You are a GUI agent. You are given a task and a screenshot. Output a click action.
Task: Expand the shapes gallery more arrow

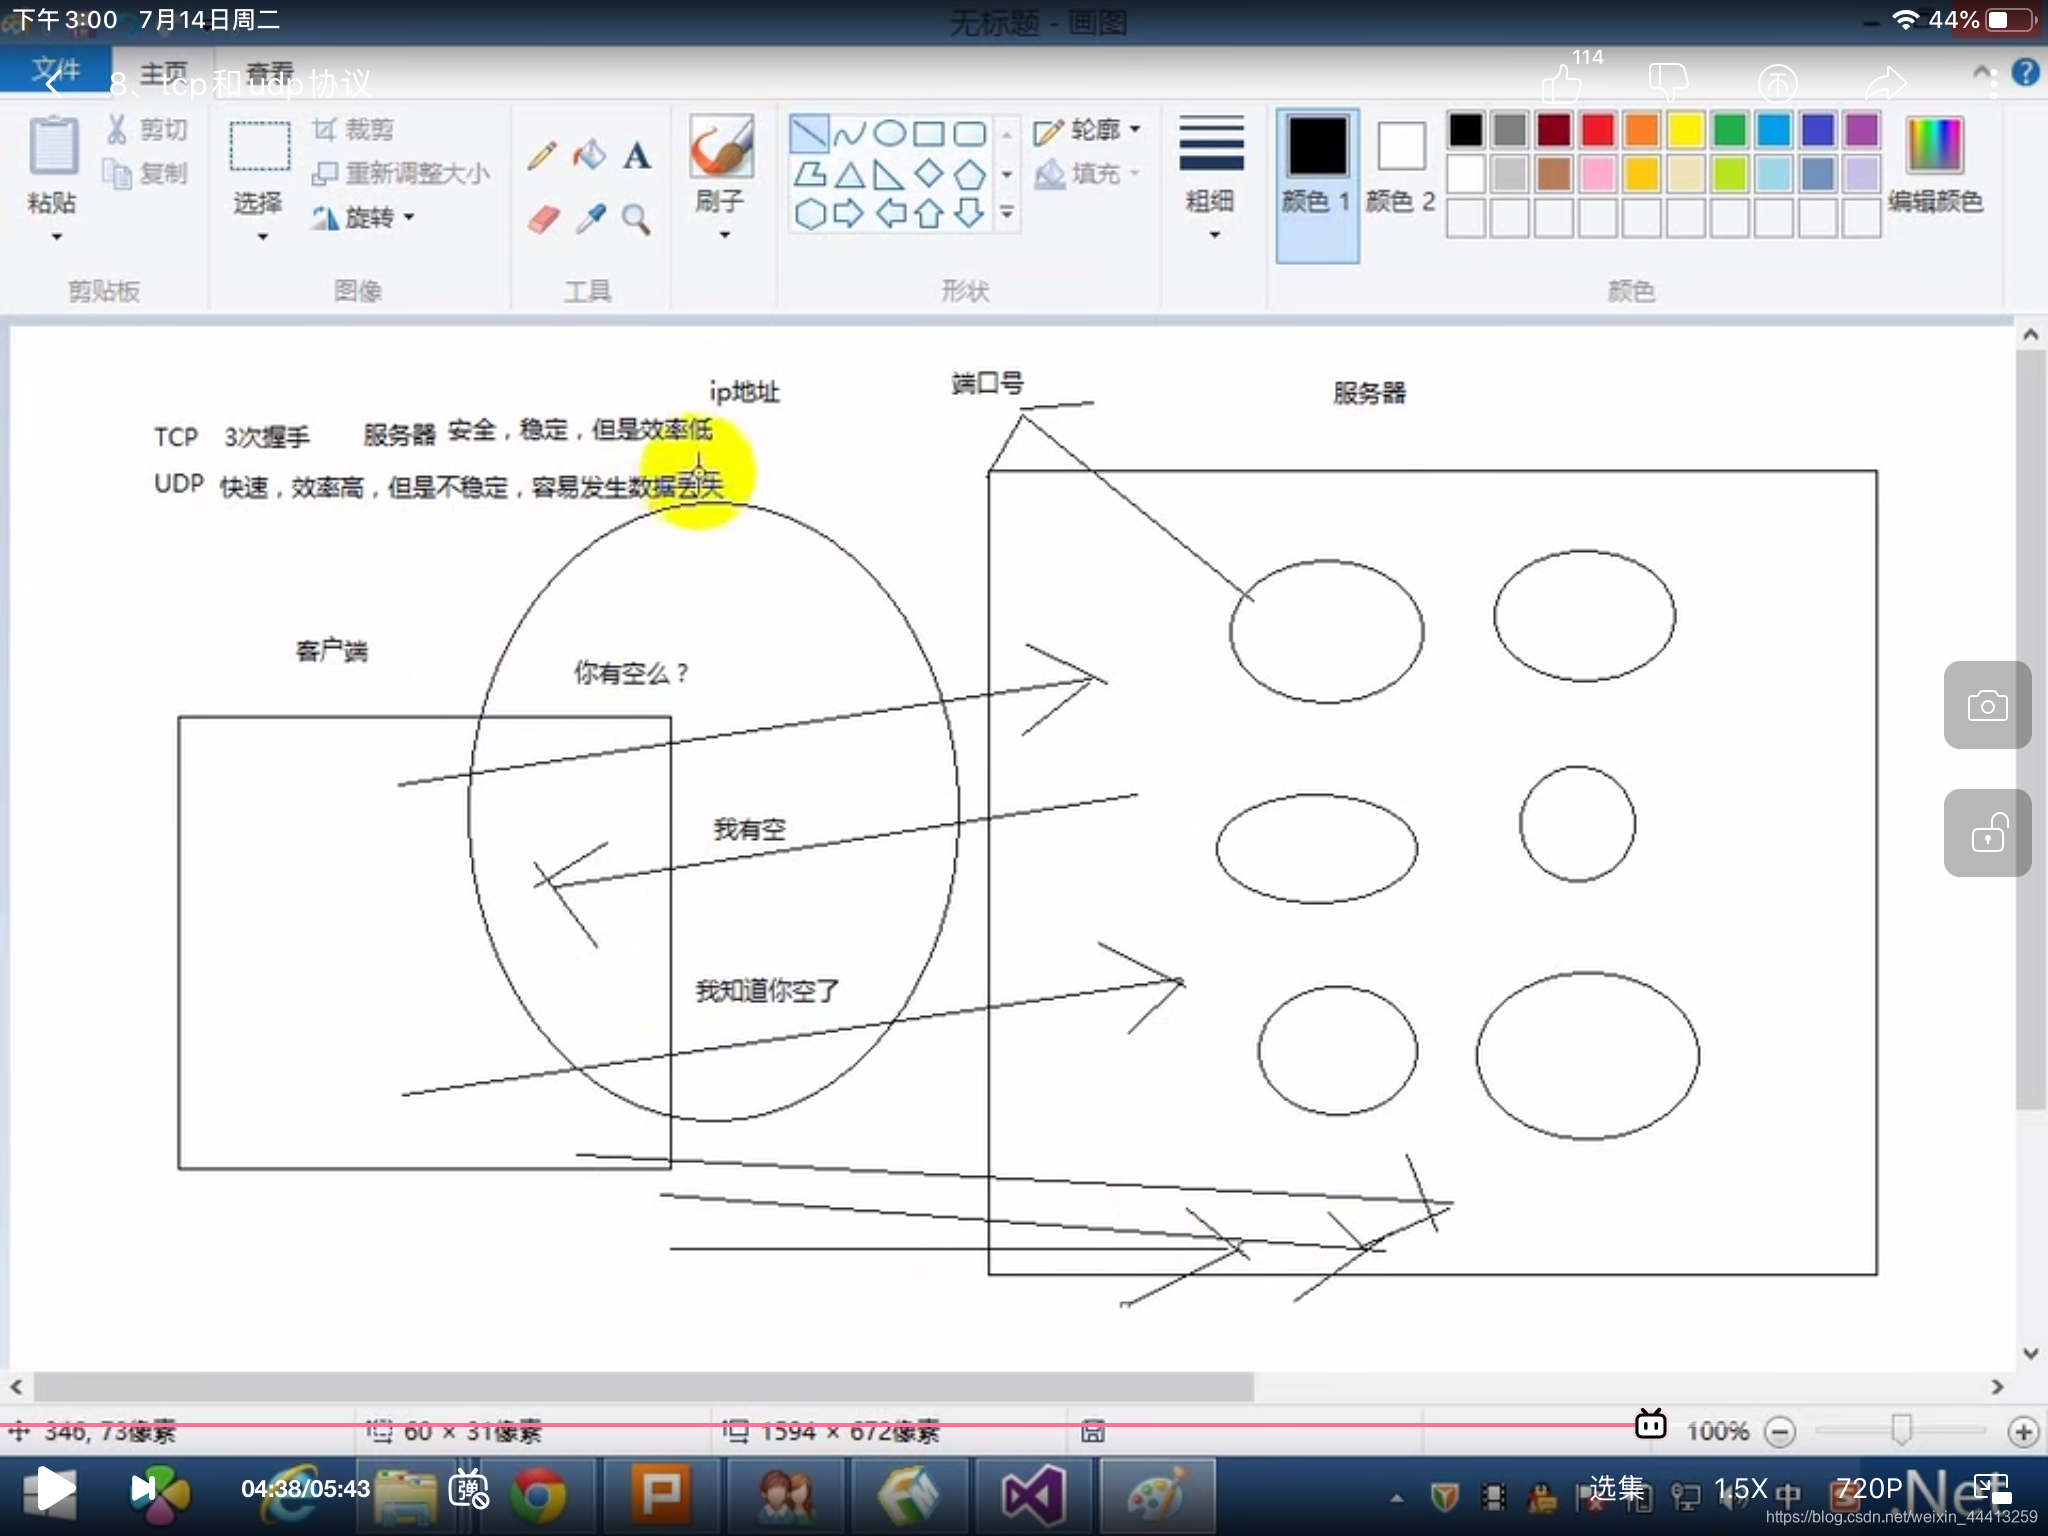[x=1007, y=213]
